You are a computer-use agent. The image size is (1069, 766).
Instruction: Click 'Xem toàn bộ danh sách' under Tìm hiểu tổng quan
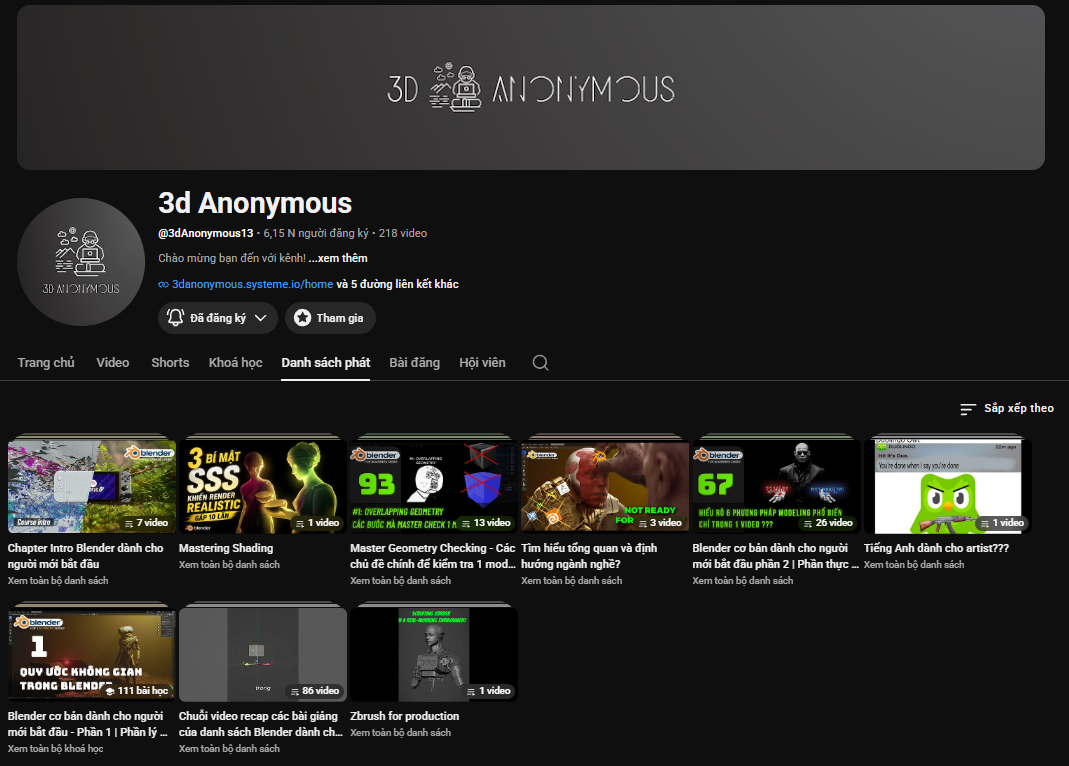(571, 581)
